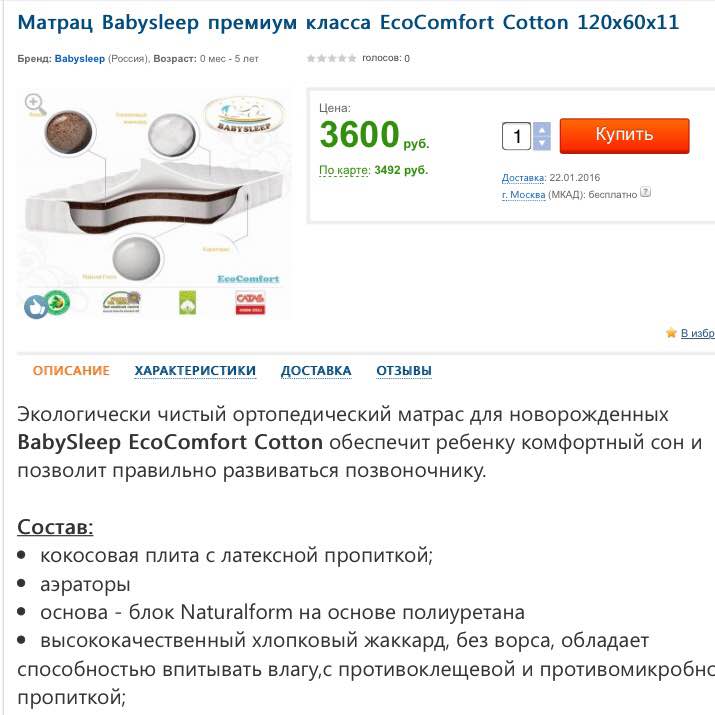Click the favorites star icon
This screenshot has height=715, width=715.
671,333
